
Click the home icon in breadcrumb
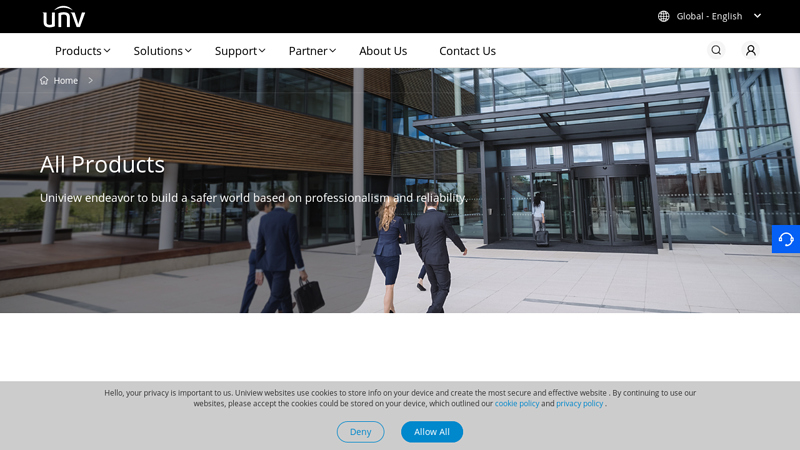[44, 81]
